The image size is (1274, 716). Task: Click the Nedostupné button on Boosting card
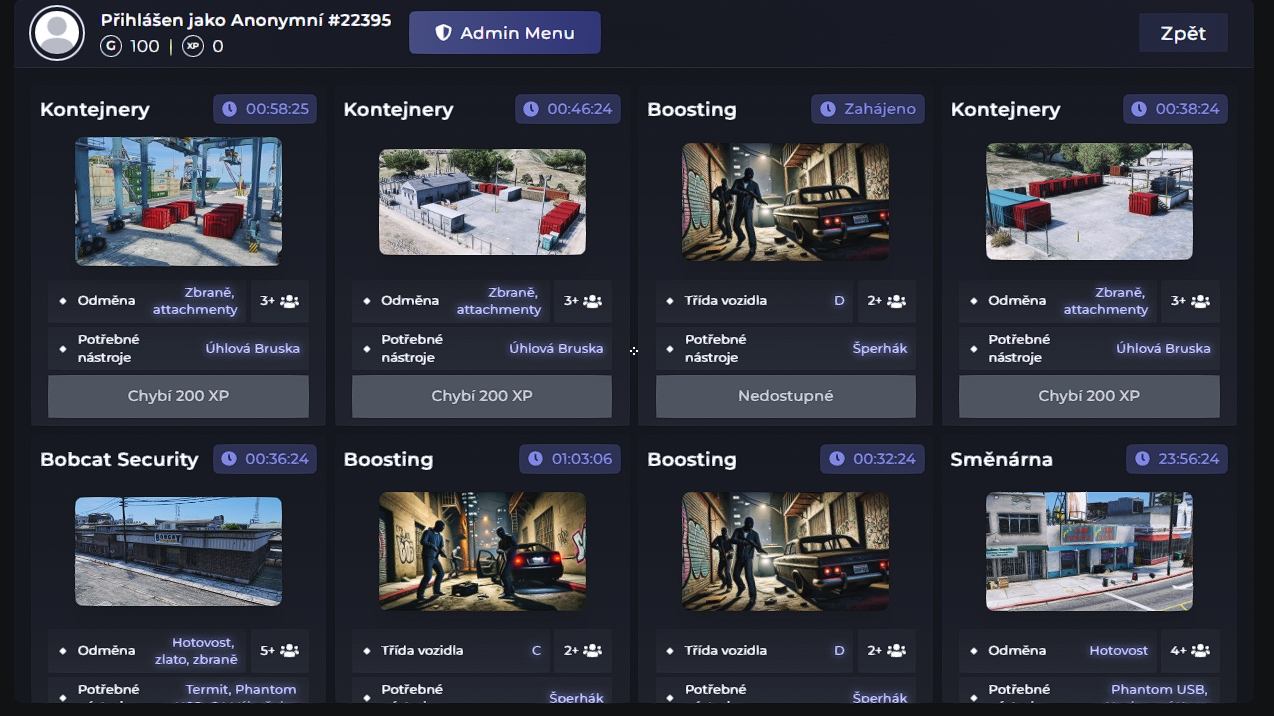[x=785, y=396]
